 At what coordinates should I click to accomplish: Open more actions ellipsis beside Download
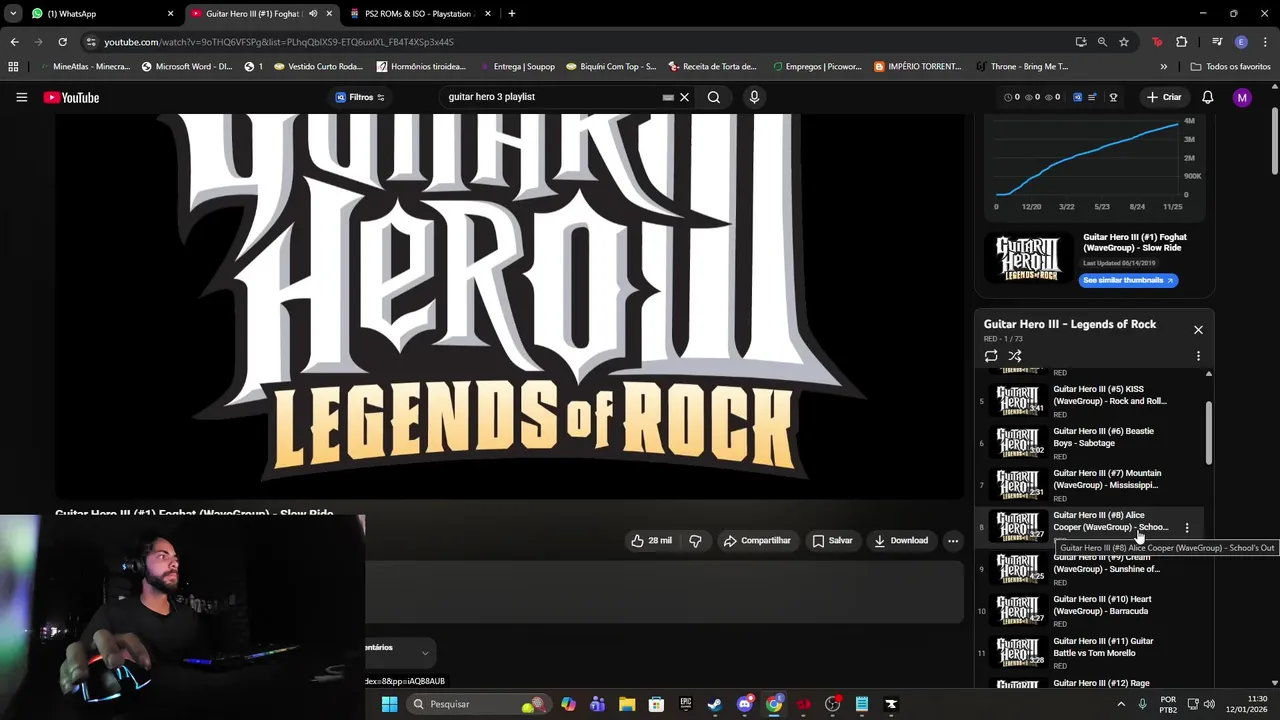coord(953,540)
